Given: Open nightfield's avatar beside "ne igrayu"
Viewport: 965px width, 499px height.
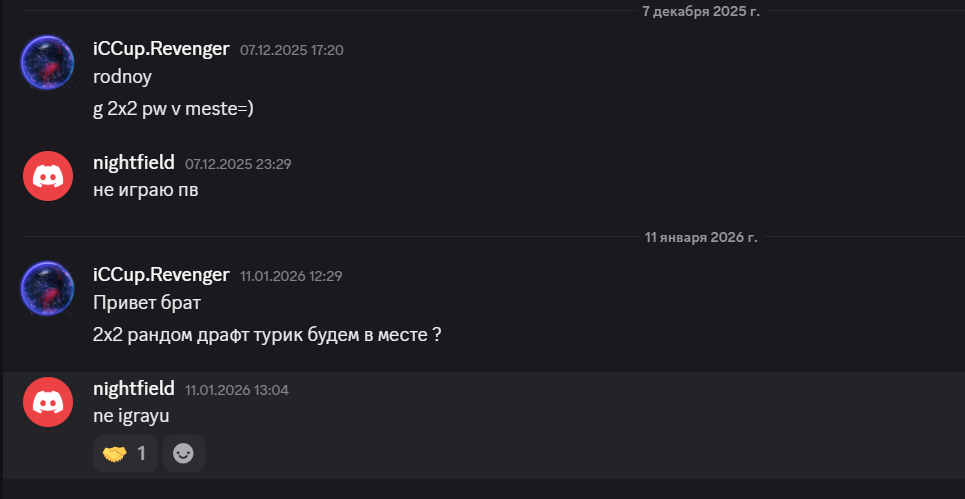Looking at the screenshot, I should [48, 402].
